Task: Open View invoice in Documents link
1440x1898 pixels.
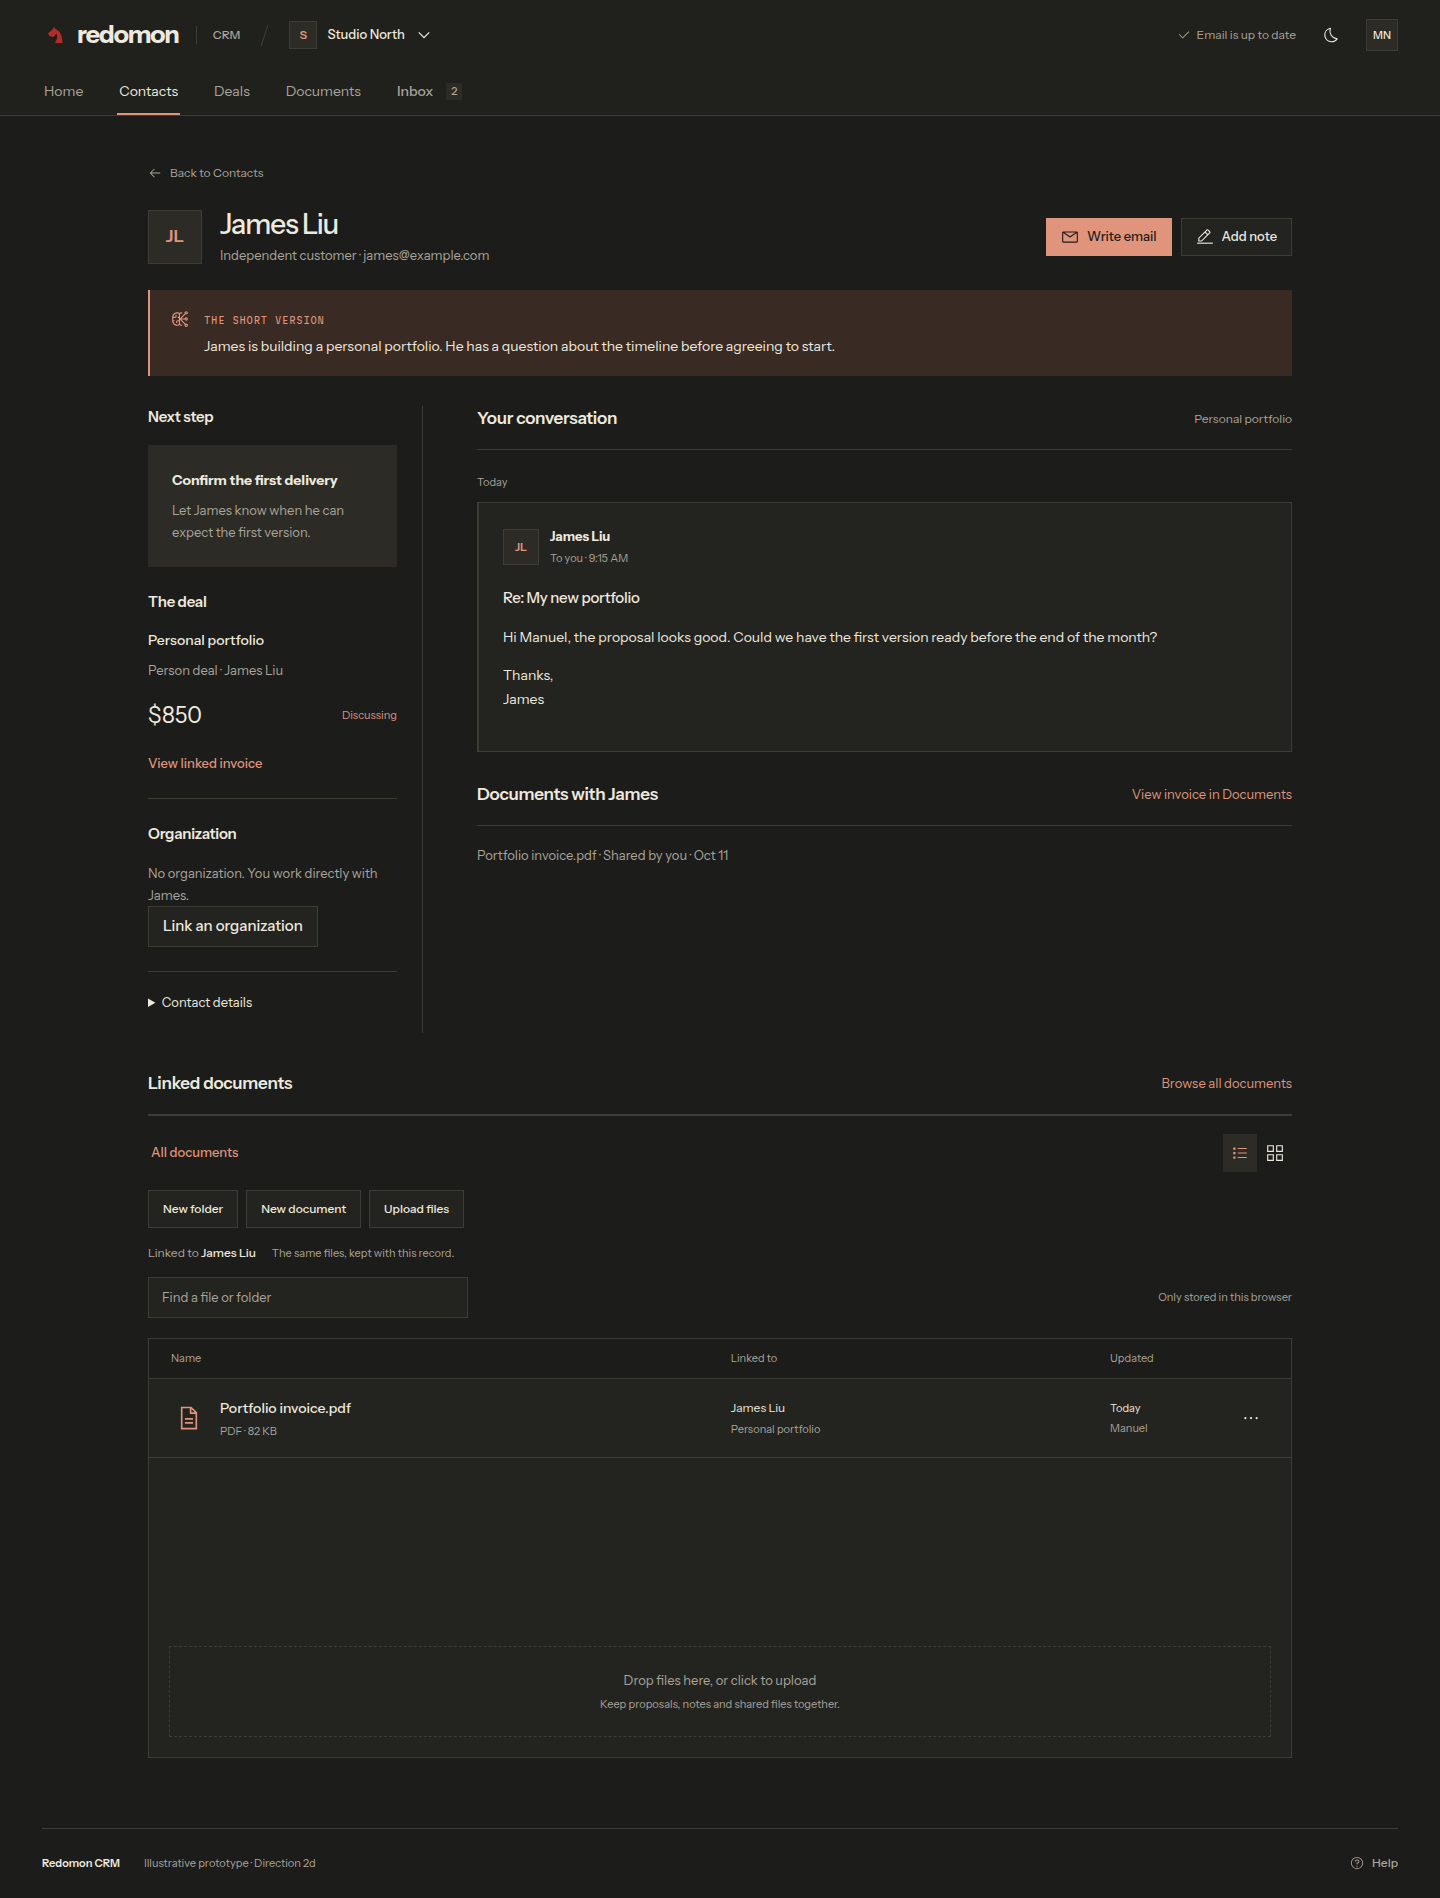Action: coord(1212,794)
